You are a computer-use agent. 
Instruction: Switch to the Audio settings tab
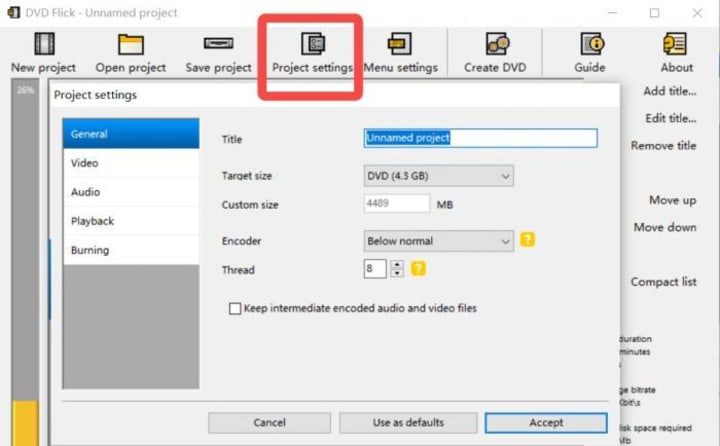131,192
